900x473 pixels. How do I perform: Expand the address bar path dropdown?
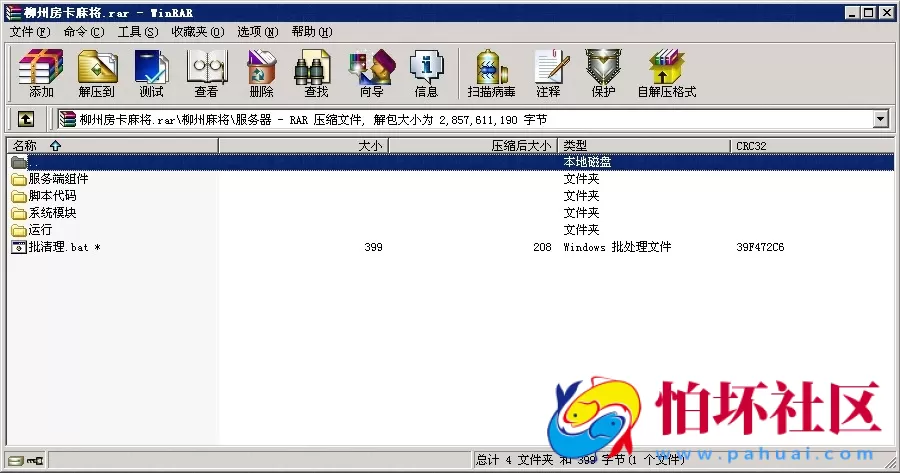click(880, 119)
